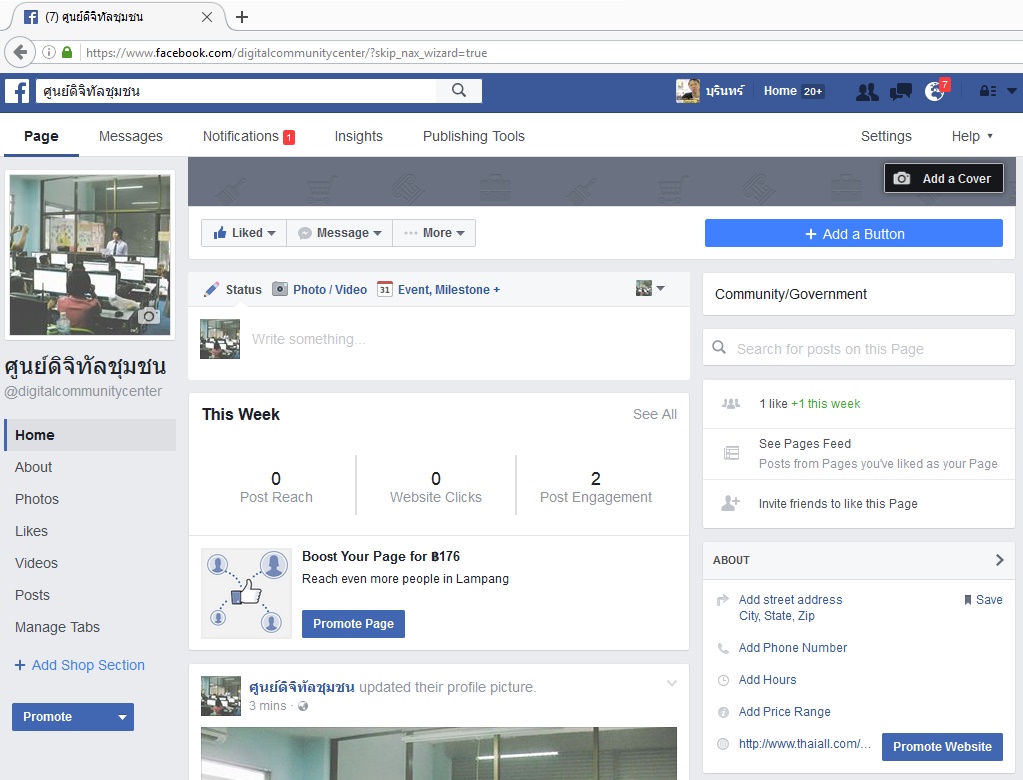Open friend requests icon in top bar
Screen dimensions: 1023x780
(x=867, y=92)
